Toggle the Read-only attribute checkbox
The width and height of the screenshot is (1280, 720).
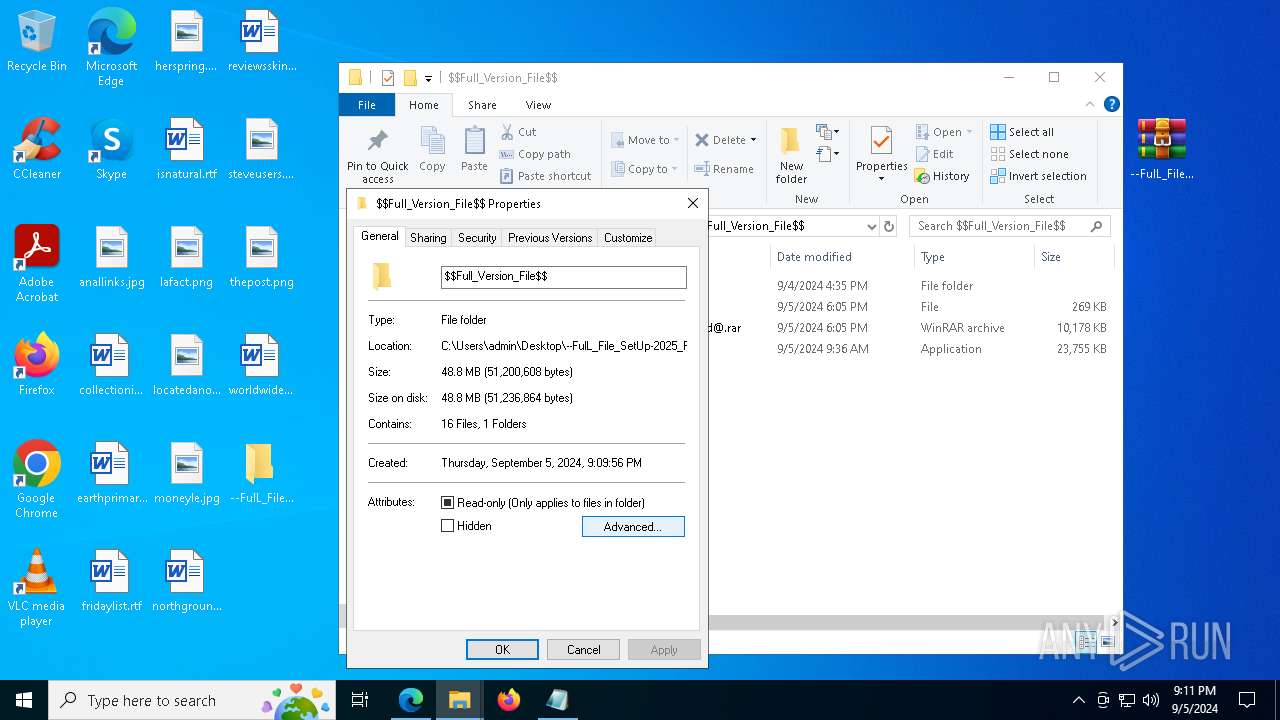448,503
